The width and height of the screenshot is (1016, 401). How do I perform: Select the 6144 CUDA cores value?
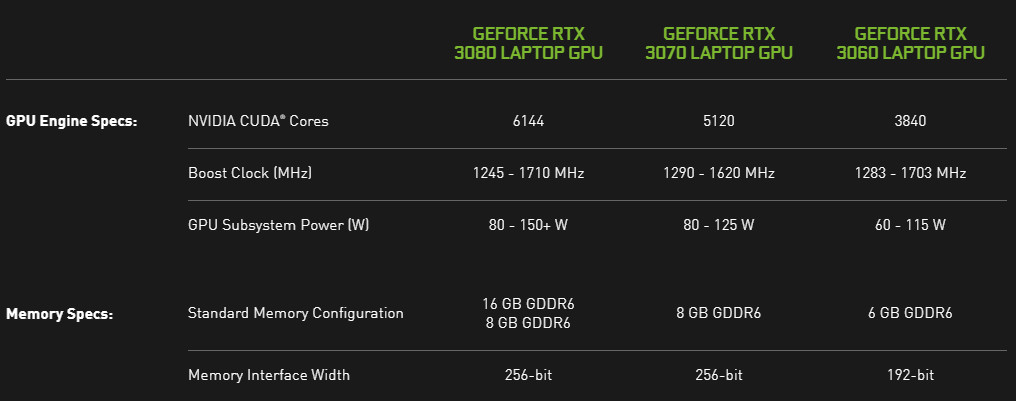pyautogui.click(x=528, y=121)
